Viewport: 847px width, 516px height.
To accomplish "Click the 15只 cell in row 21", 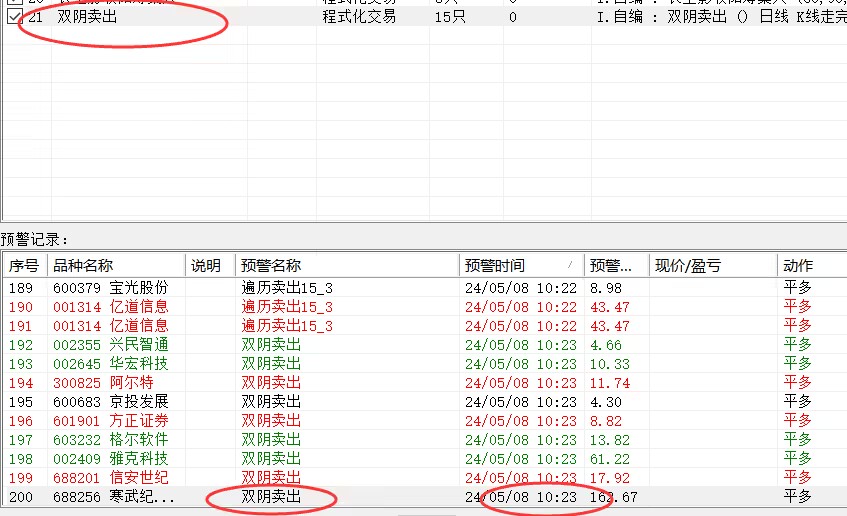I will [450, 17].
